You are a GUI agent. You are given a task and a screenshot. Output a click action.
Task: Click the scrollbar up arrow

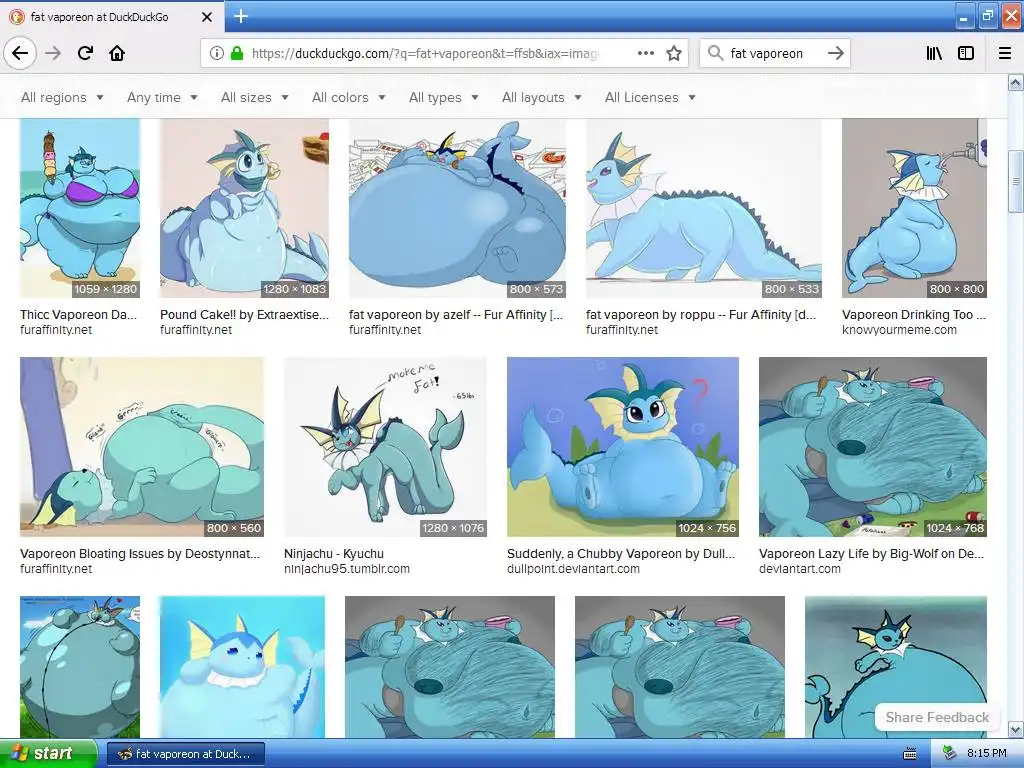tap(1016, 82)
